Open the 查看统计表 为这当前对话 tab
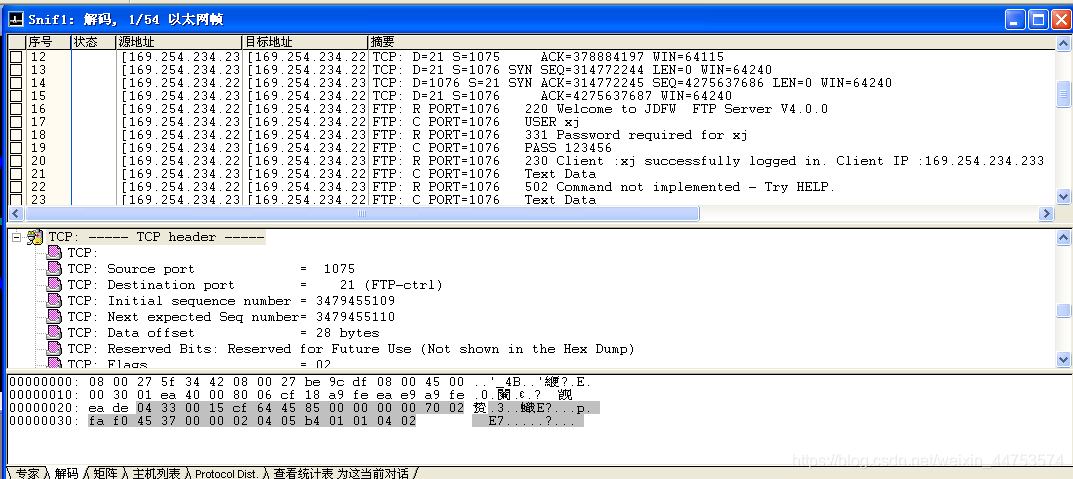 341,473
